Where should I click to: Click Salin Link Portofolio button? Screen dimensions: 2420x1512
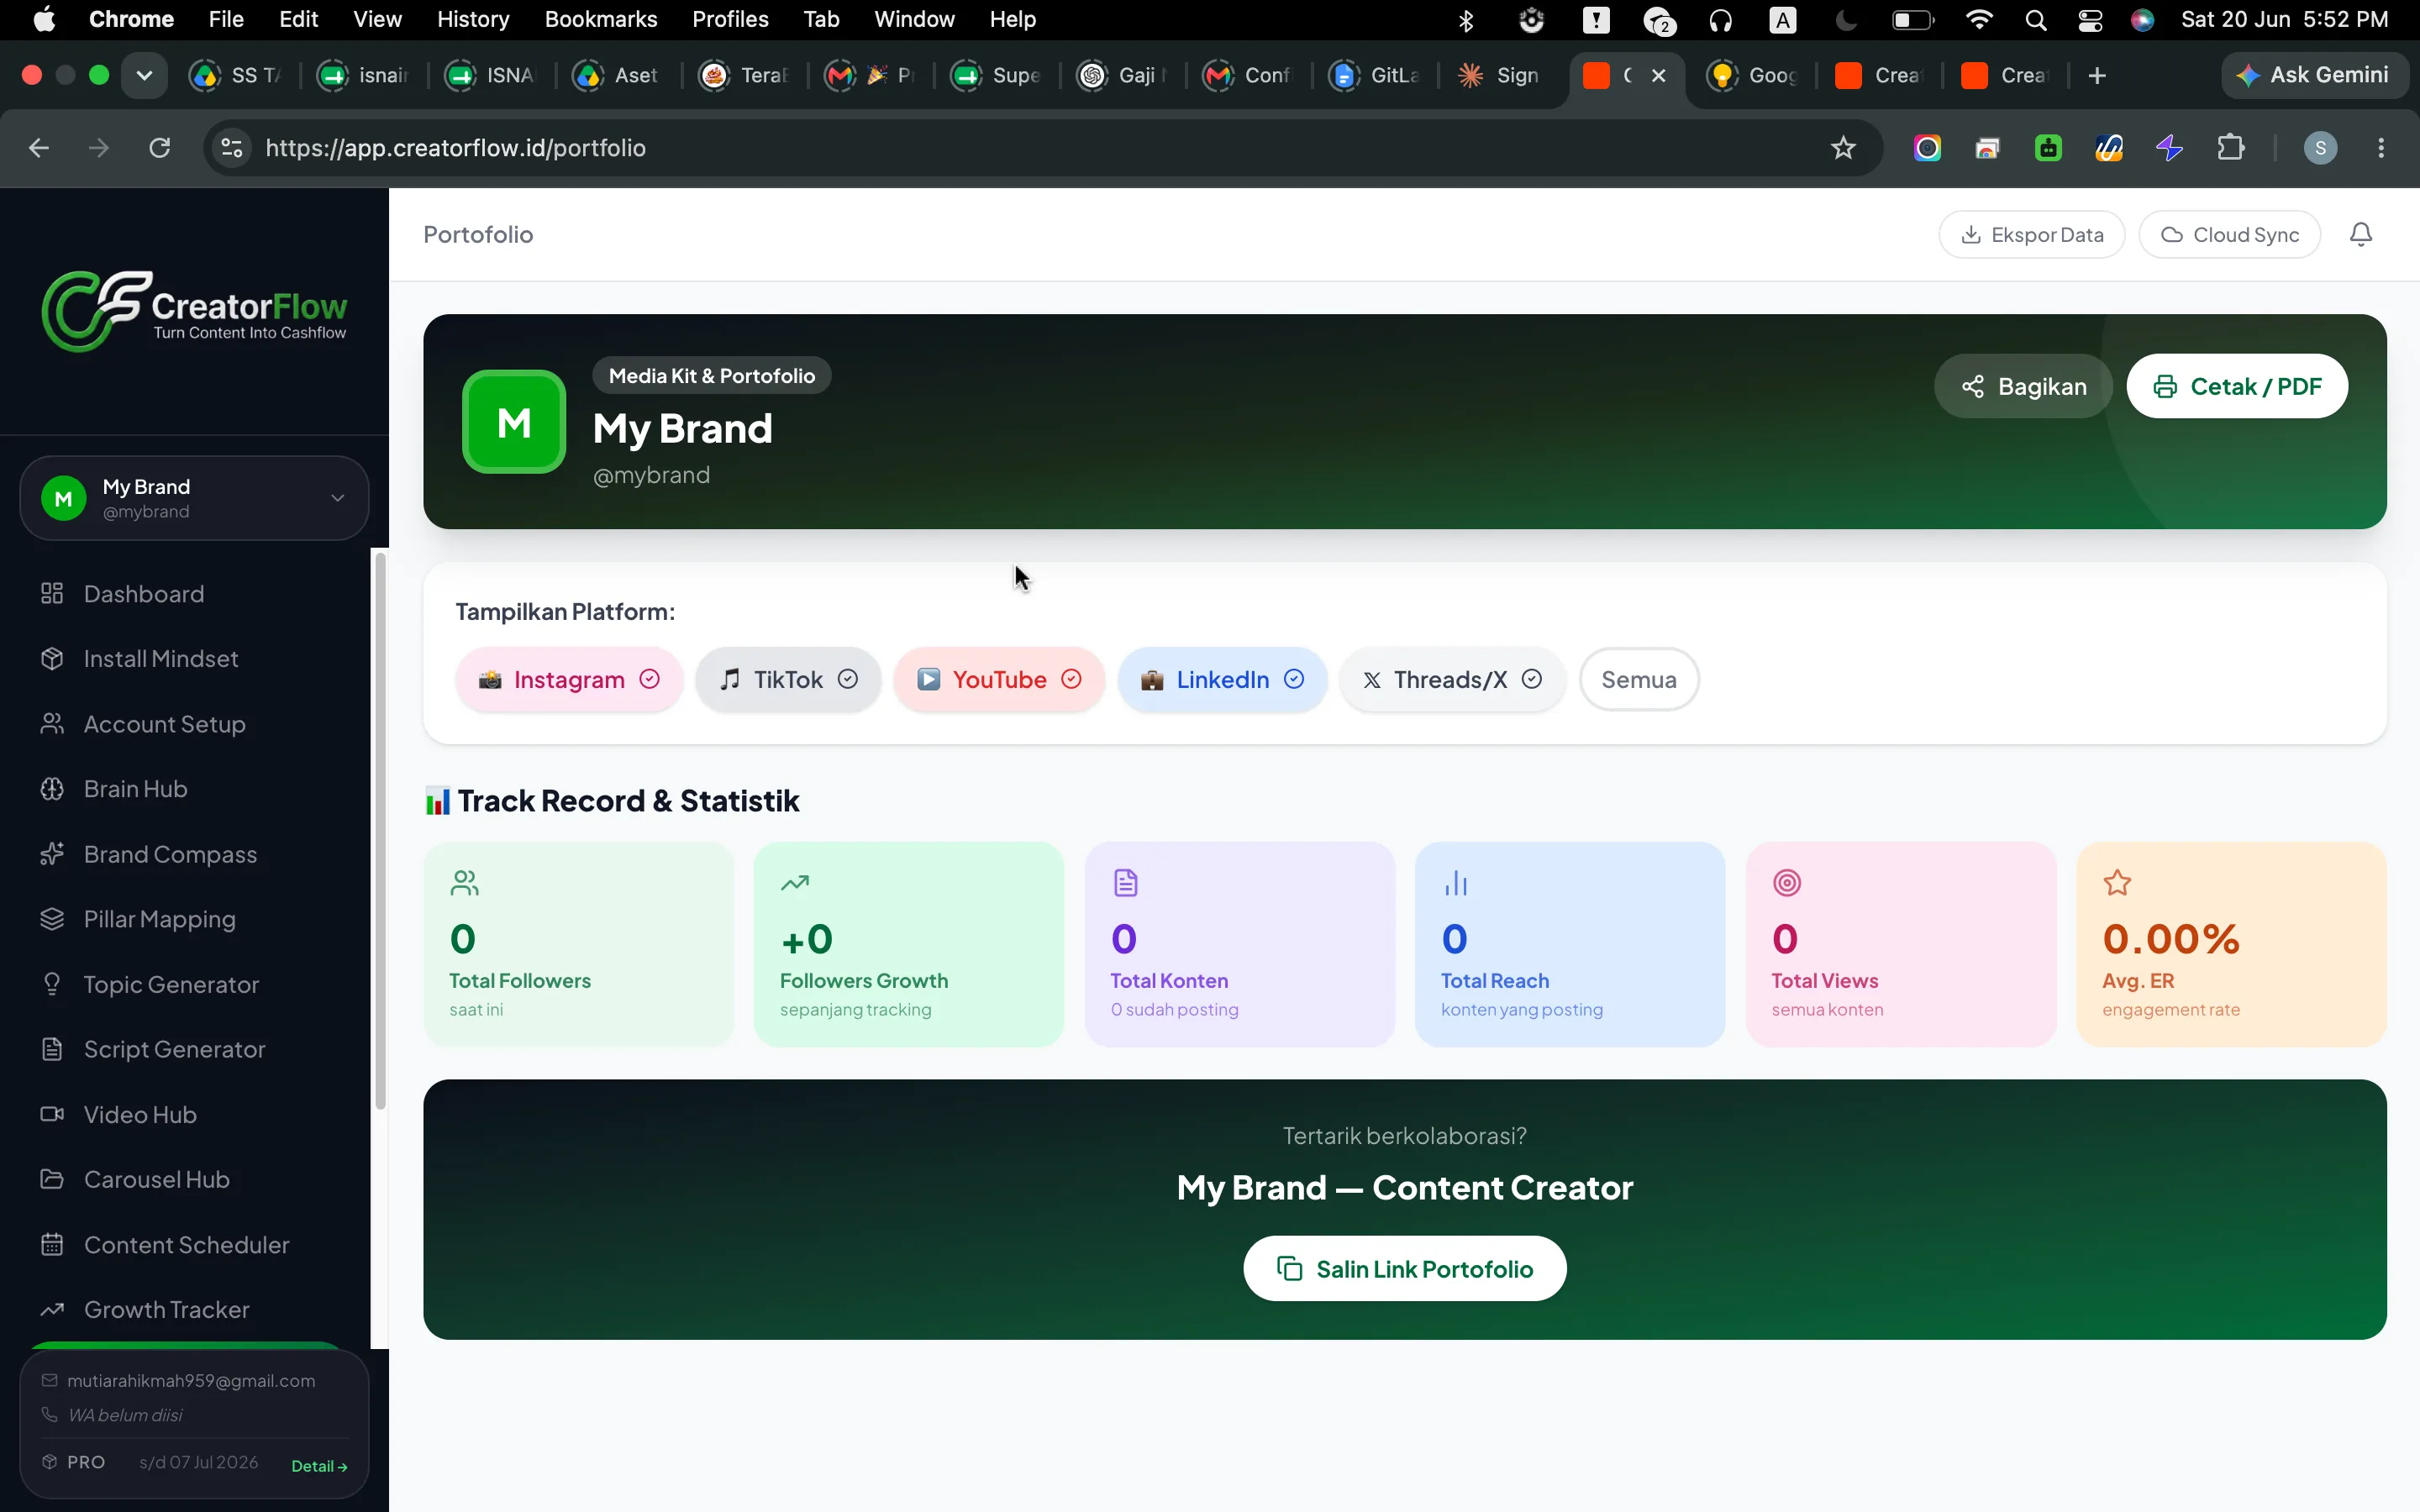point(1404,1268)
